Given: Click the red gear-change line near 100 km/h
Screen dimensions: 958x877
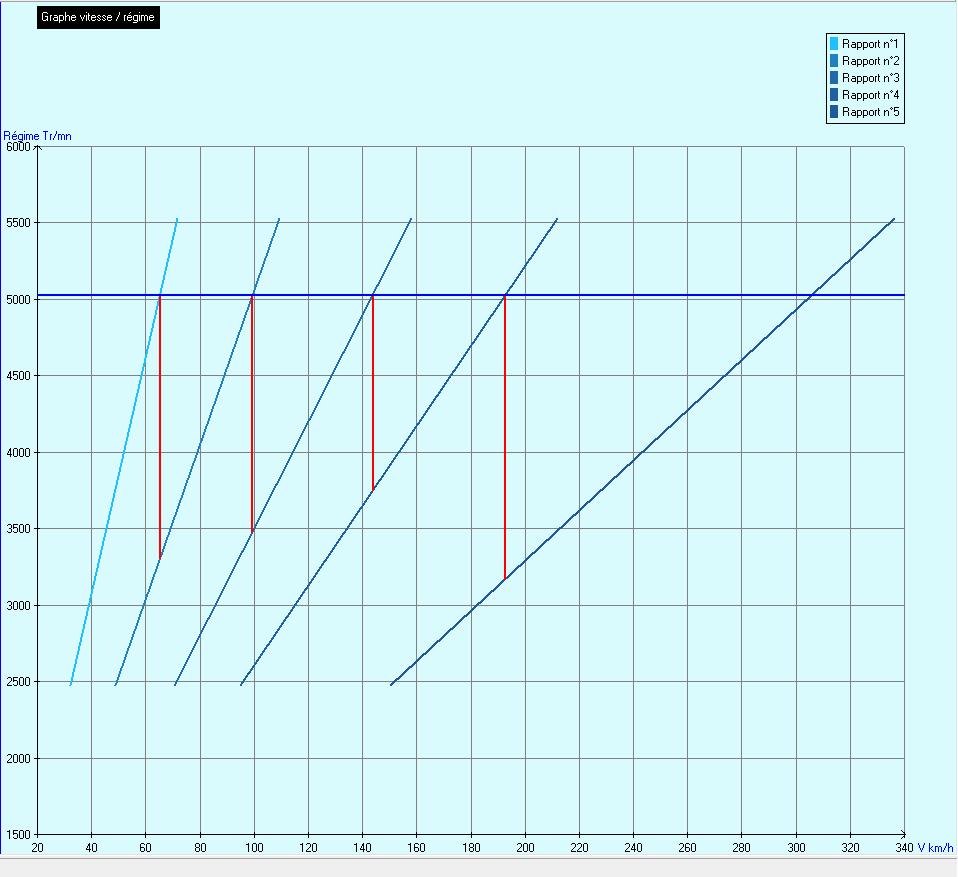Looking at the screenshot, I should click(x=252, y=414).
